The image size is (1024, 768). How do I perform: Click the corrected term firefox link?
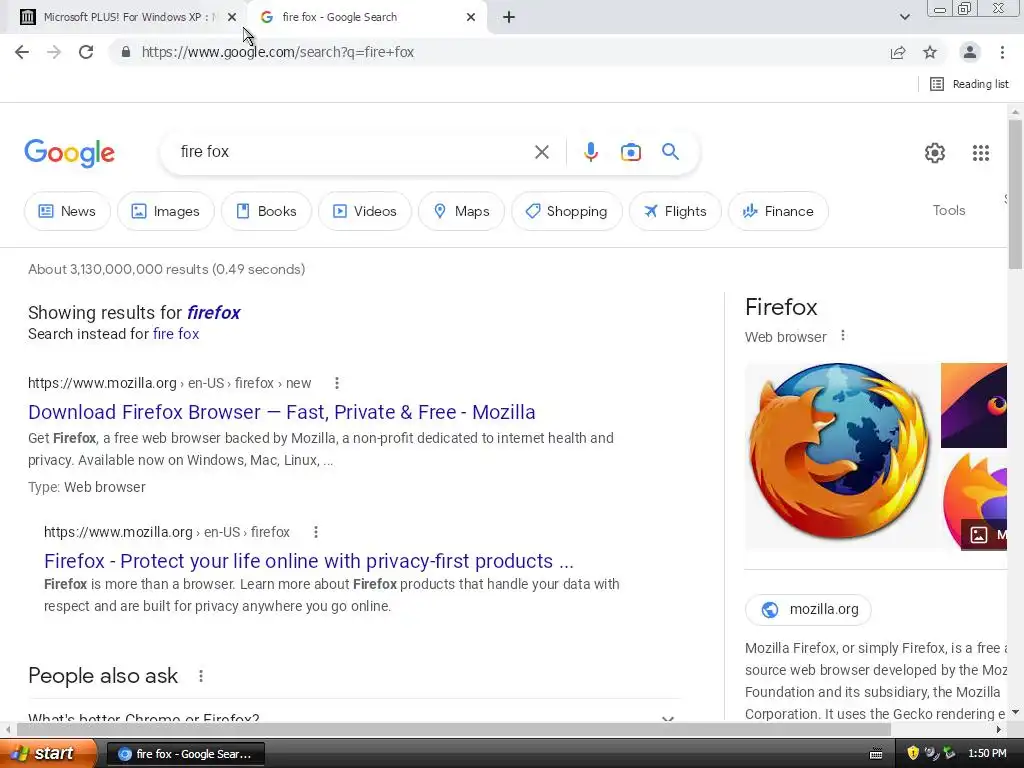point(214,313)
